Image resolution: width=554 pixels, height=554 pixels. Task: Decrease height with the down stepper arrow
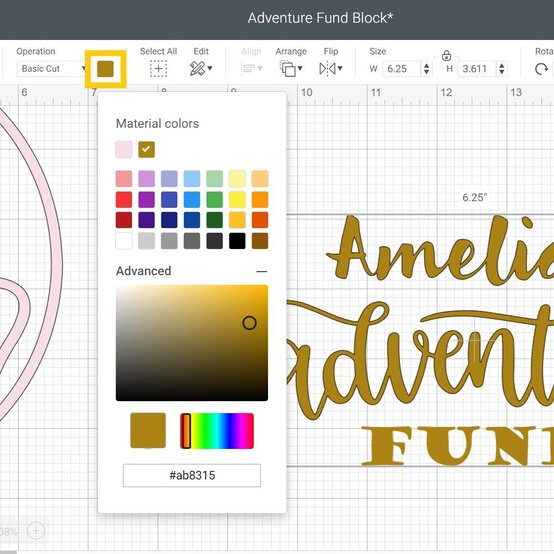coord(502,72)
